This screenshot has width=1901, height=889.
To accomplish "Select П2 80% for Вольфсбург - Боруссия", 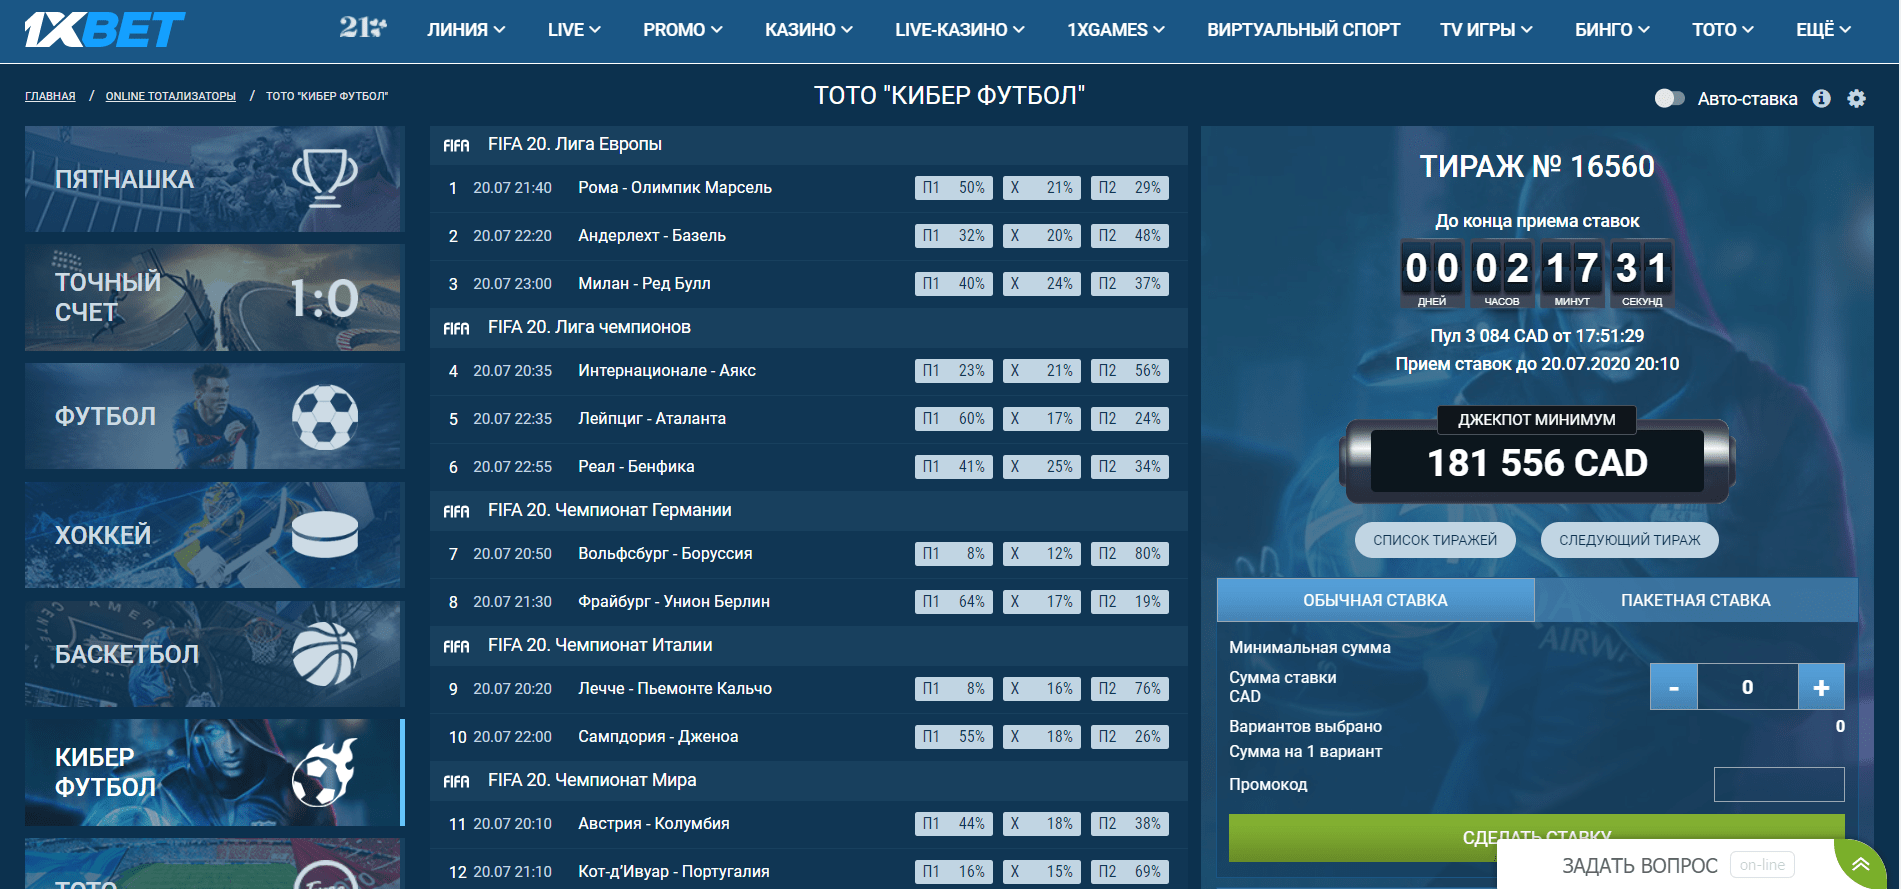I will click(x=1130, y=554).
